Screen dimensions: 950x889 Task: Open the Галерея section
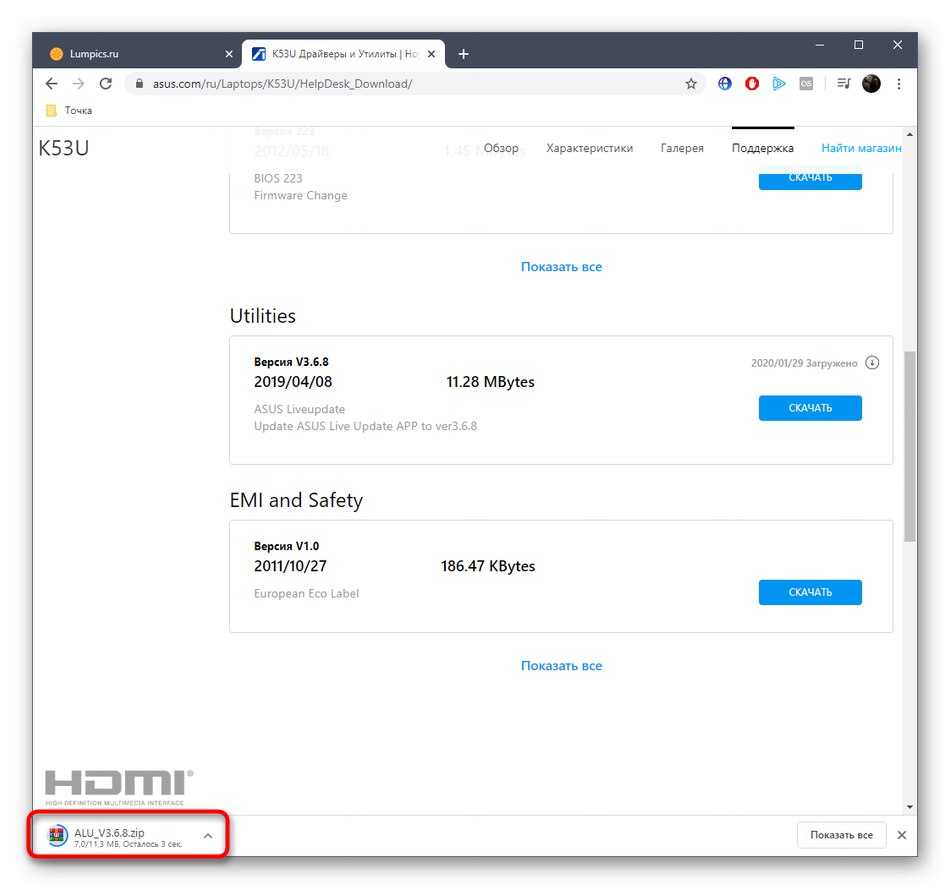[682, 148]
